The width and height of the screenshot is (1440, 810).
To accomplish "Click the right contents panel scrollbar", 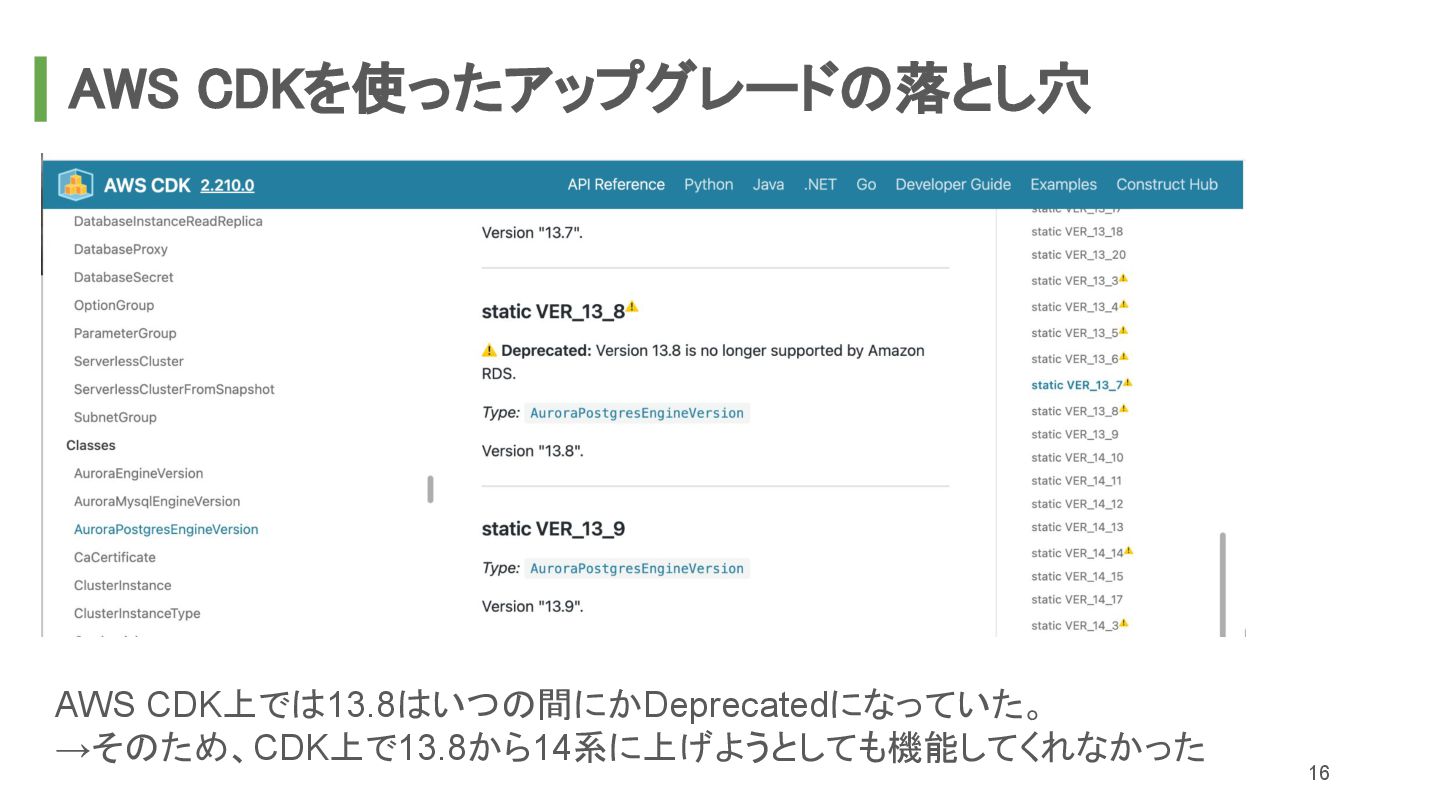I will pos(1222,584).
